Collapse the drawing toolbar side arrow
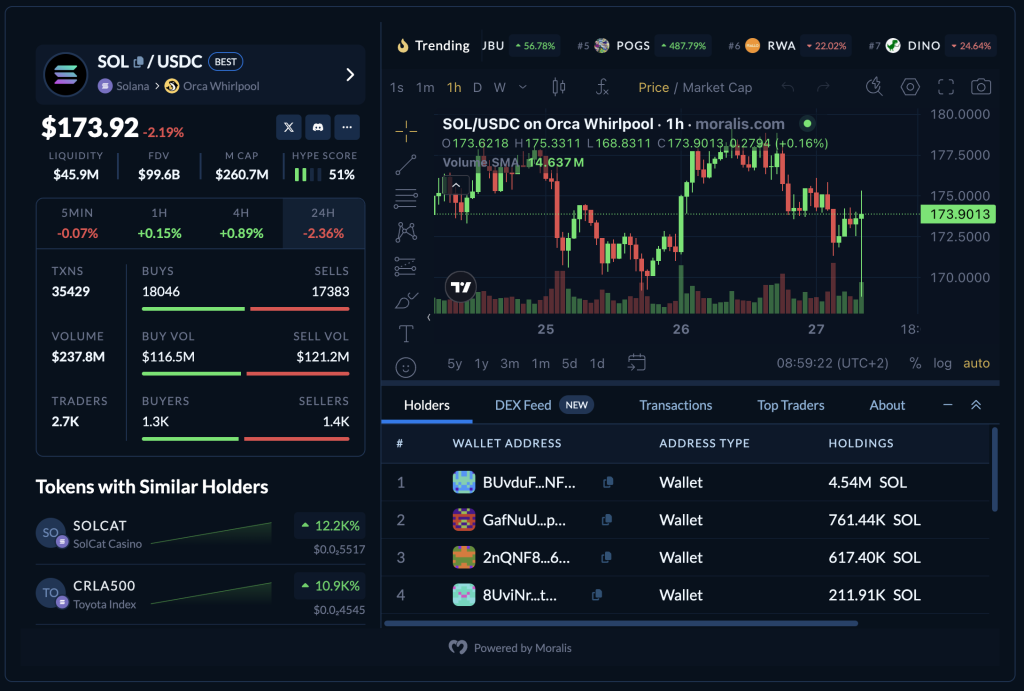This screenshot has width=1024, height=691. pos(429,317)
